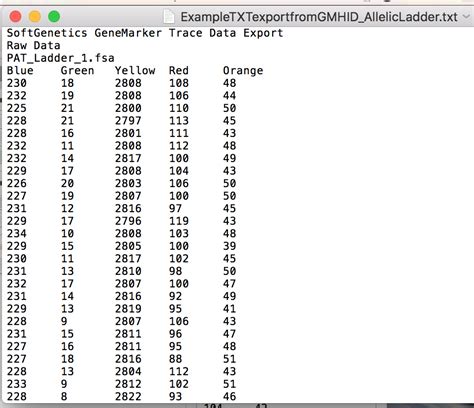Click the Red value 103
This screenshot has width=474, height=408.
click(x=179, y=234)
